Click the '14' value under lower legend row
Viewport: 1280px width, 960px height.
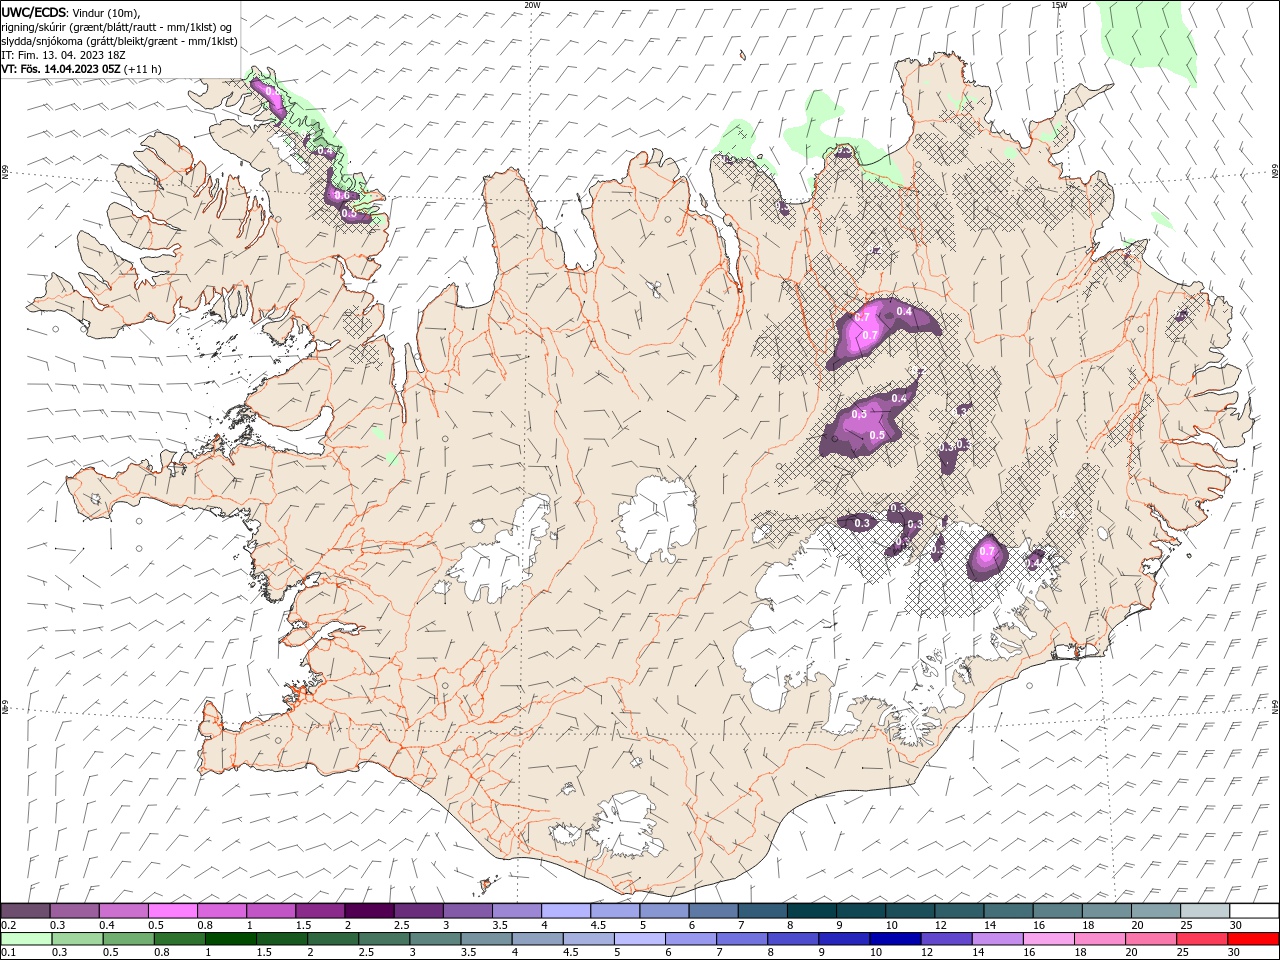point(979,952)
